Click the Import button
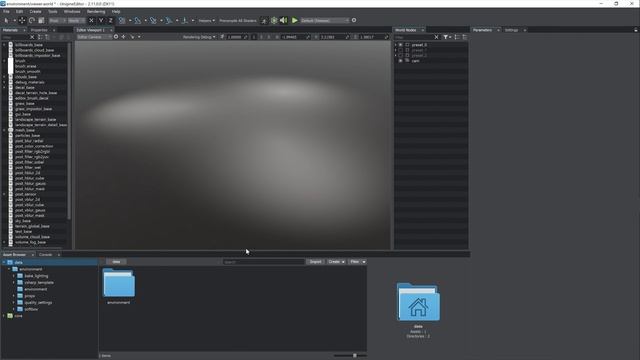This screenshot has width=640, height=360. tap(316, 262)
